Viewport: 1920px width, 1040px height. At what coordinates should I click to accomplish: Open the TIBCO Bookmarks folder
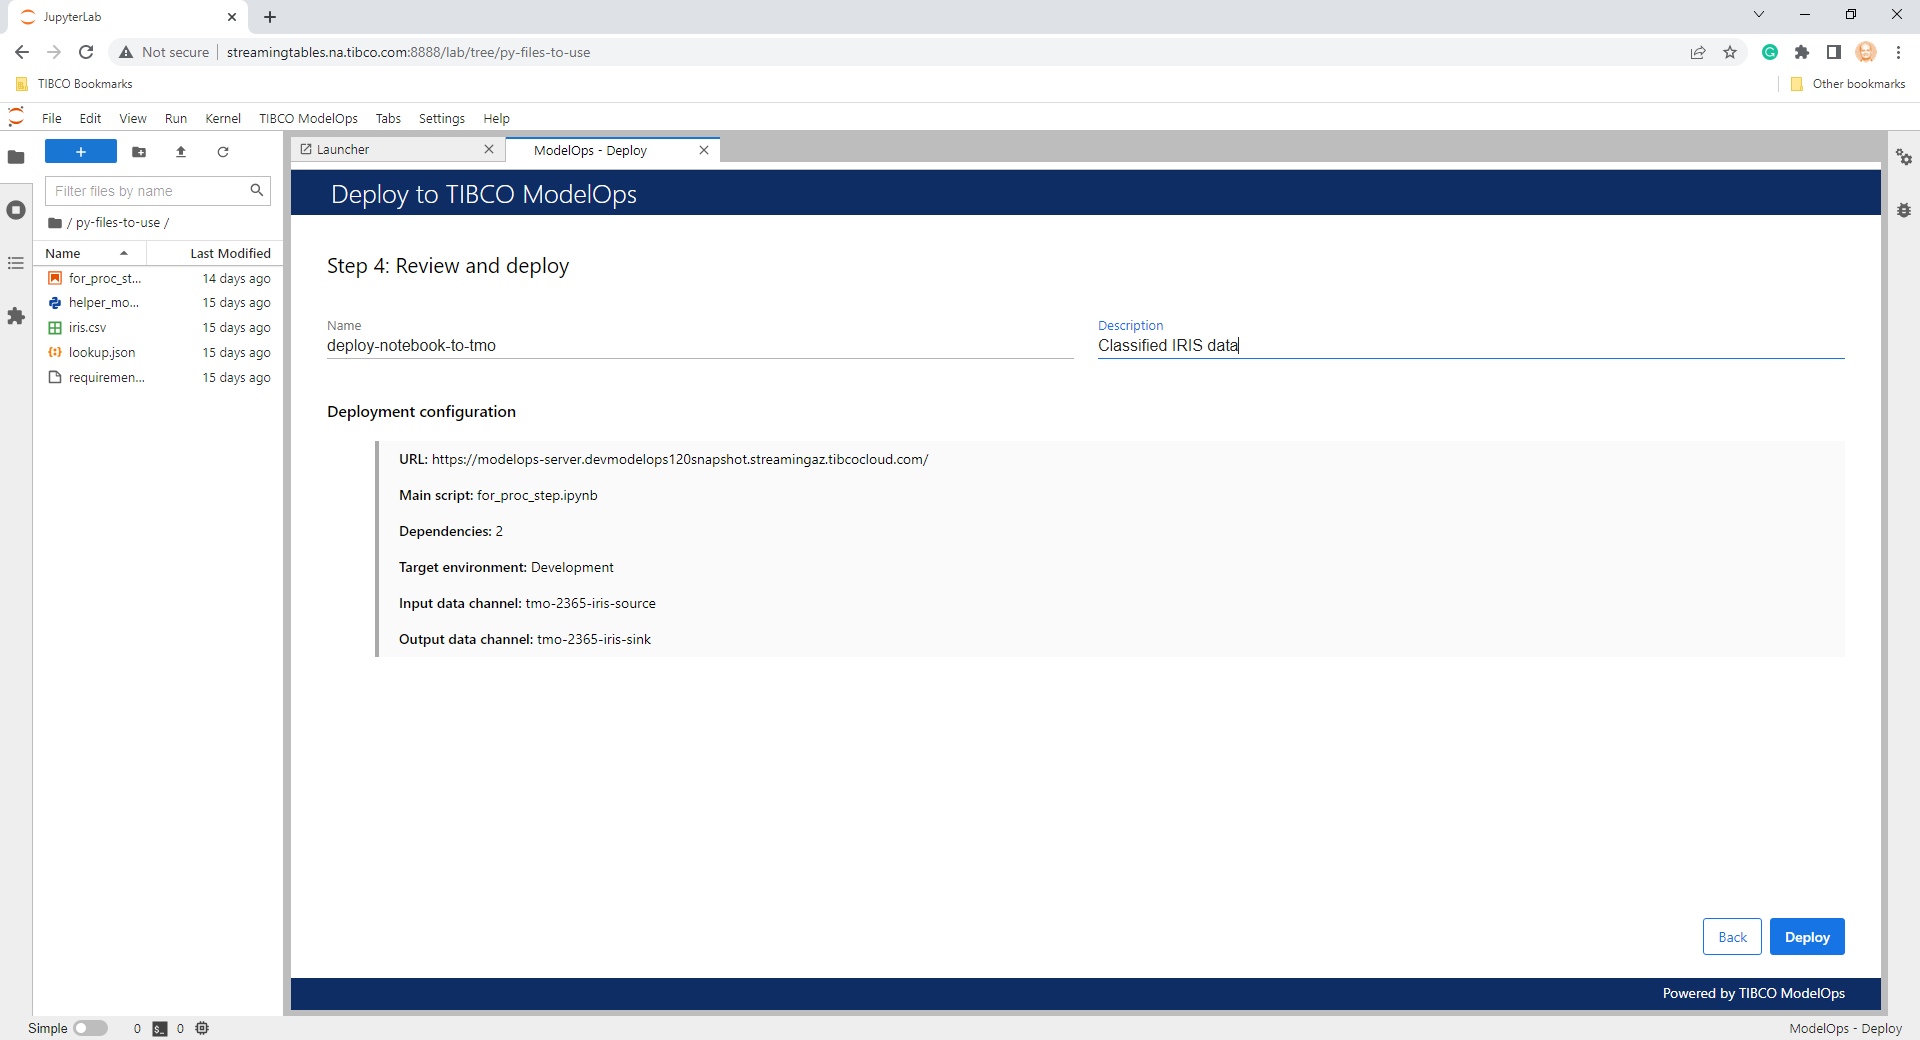(75, 84)
